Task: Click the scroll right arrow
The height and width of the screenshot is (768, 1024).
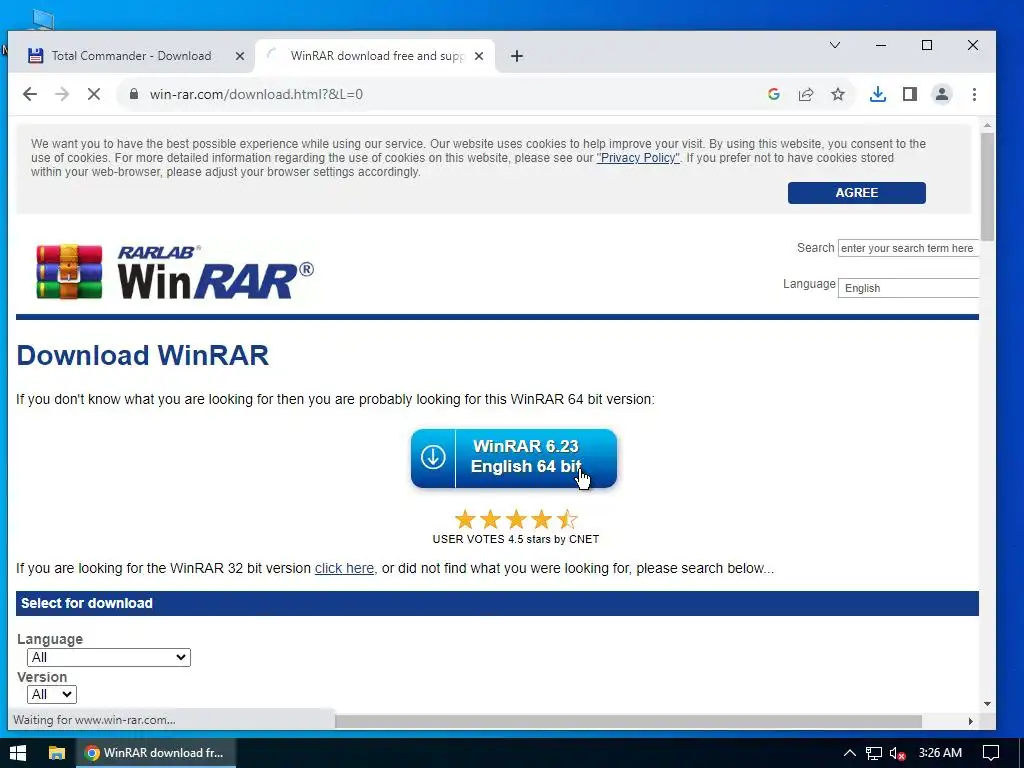Action: [971, 721]
